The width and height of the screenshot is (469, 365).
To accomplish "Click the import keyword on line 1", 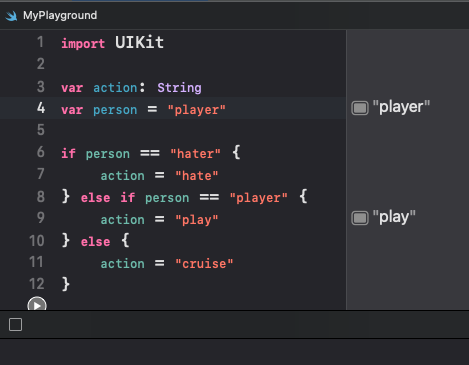I will tap(83, 44).
